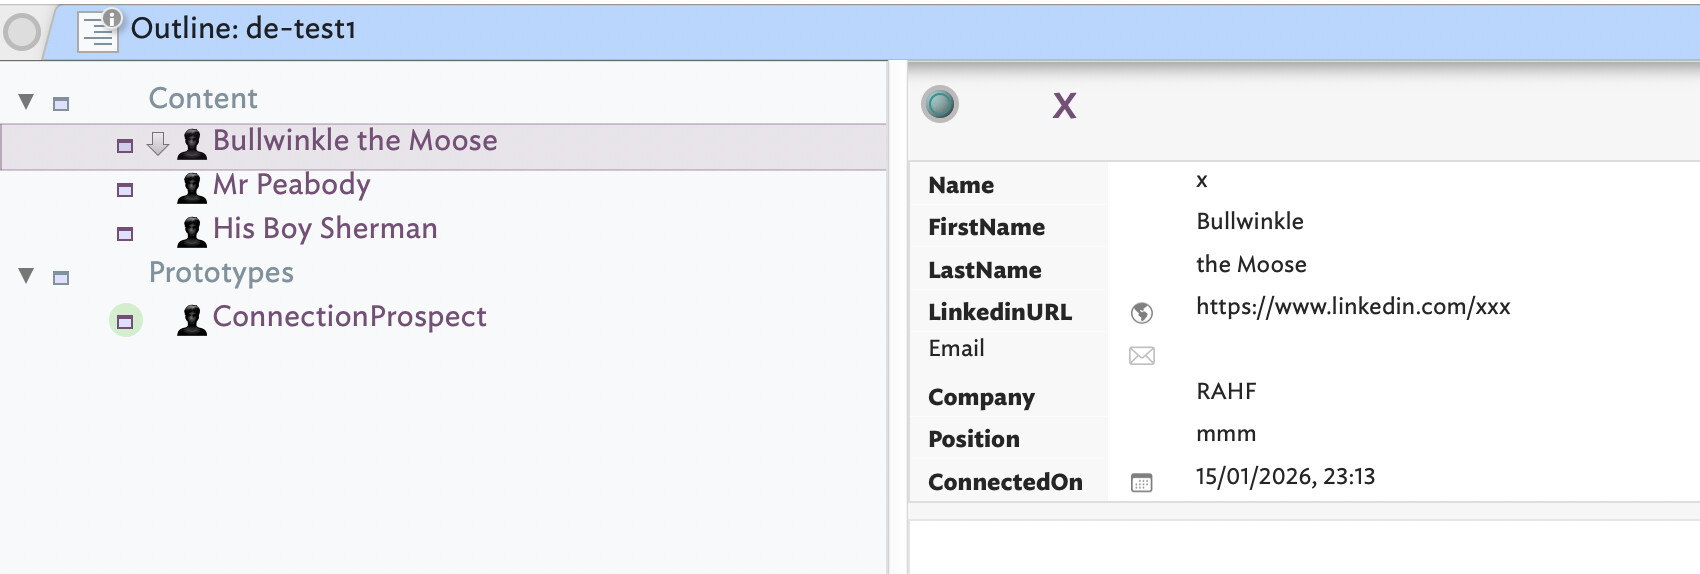Select the His Boy Sherman note
This screenshot has height=574, width=1700.
click(x=325, y=229)
